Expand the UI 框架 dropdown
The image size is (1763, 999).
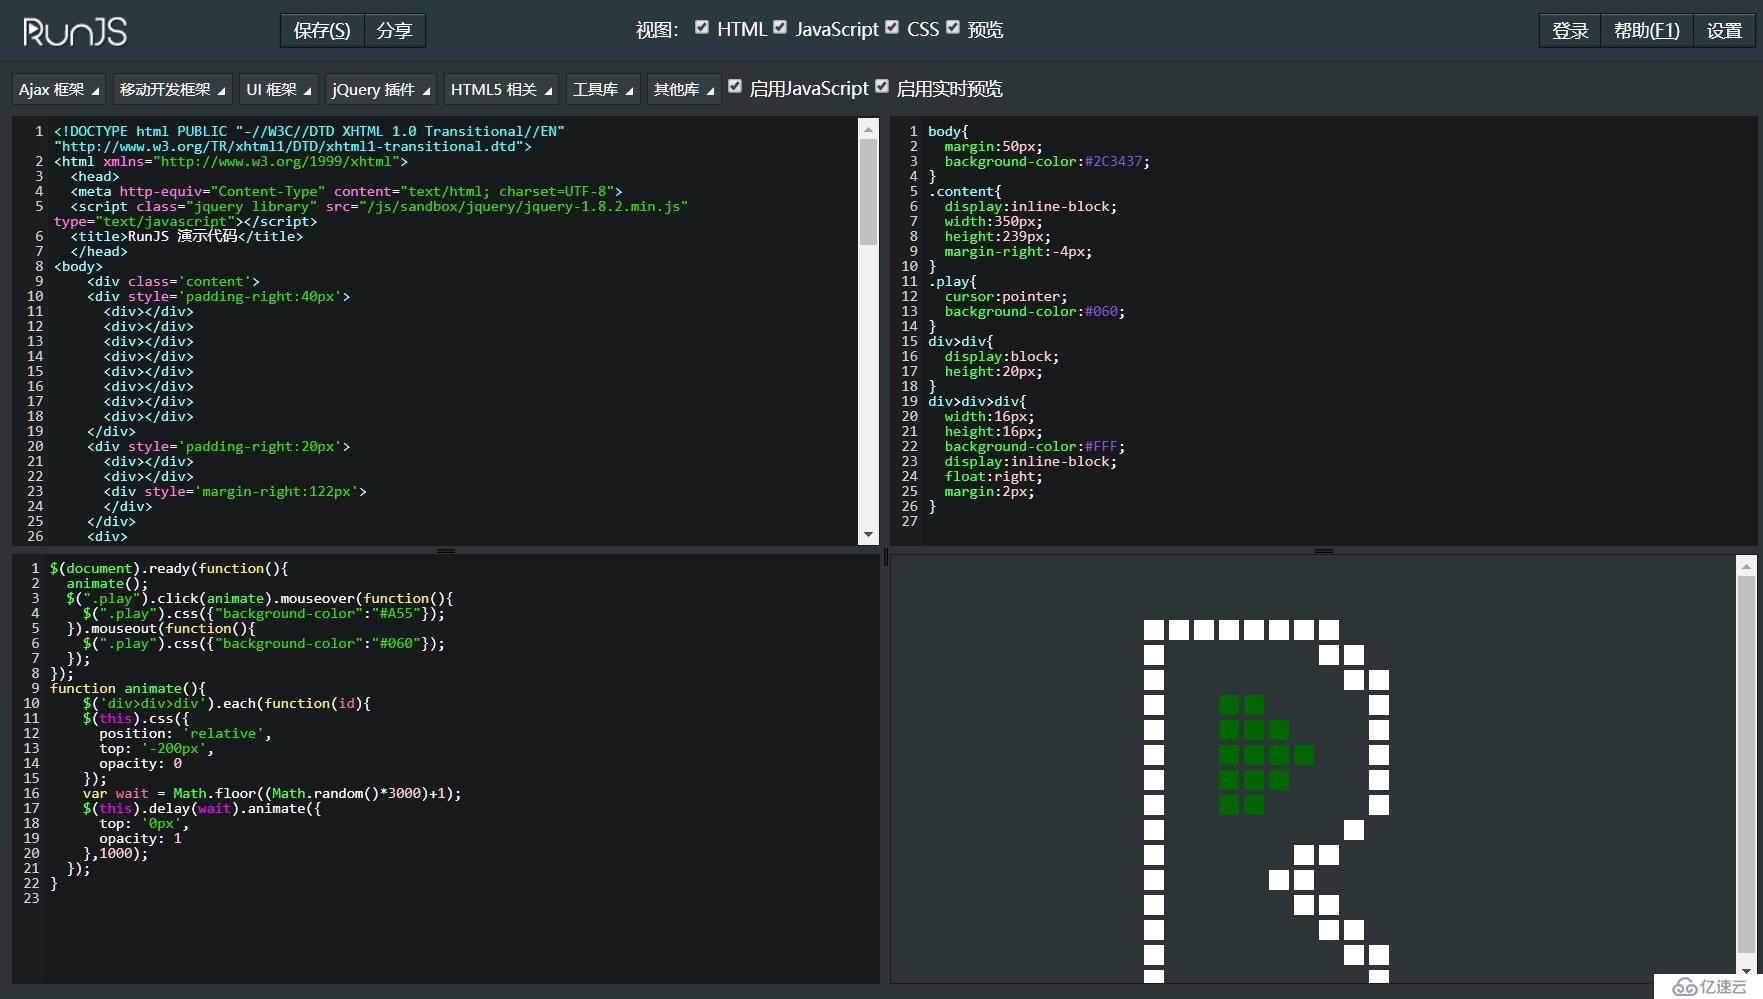[279, 89]
